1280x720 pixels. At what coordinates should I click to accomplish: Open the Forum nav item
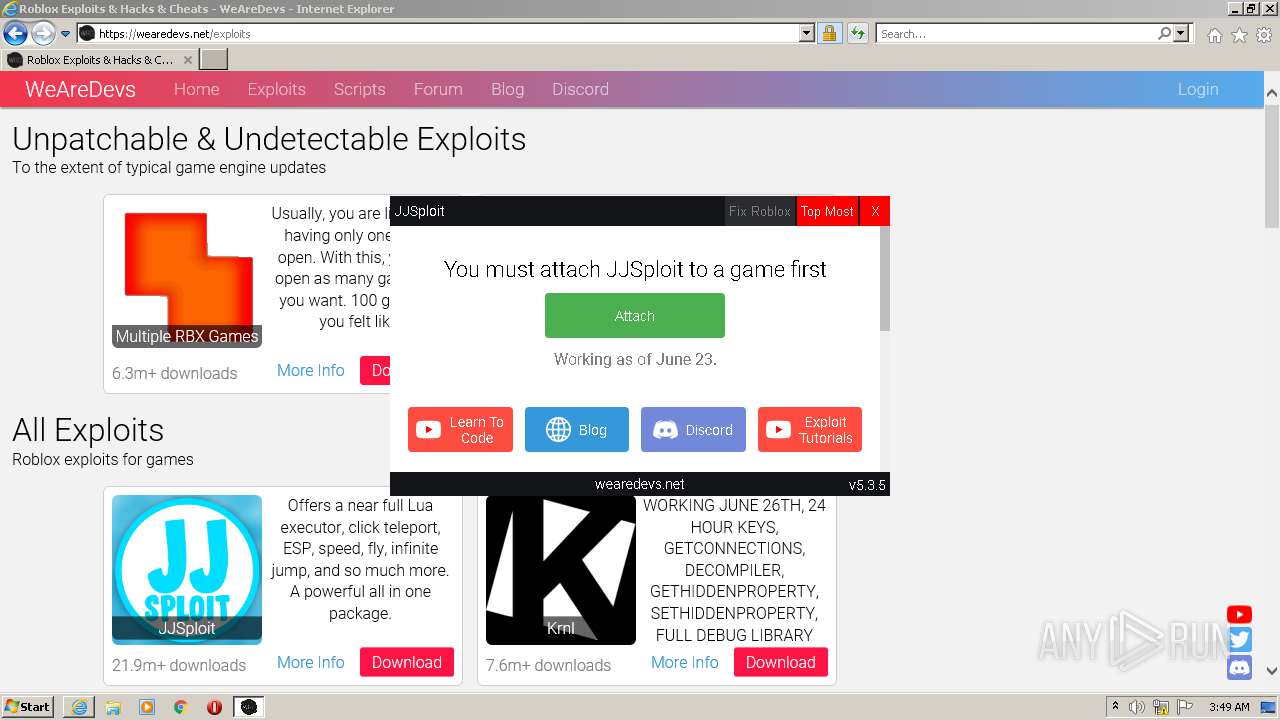pyautogui.click(x=438, y=89)
